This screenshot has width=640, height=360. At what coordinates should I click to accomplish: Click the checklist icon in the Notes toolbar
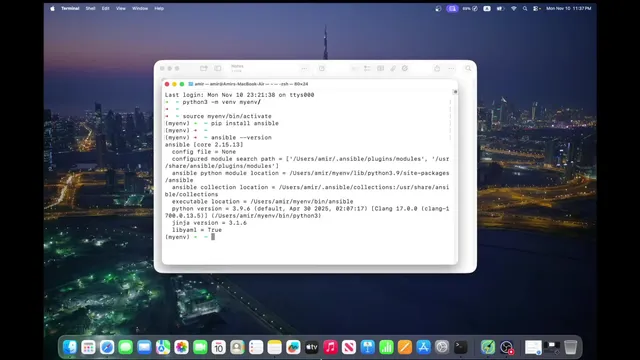(367, 68)
